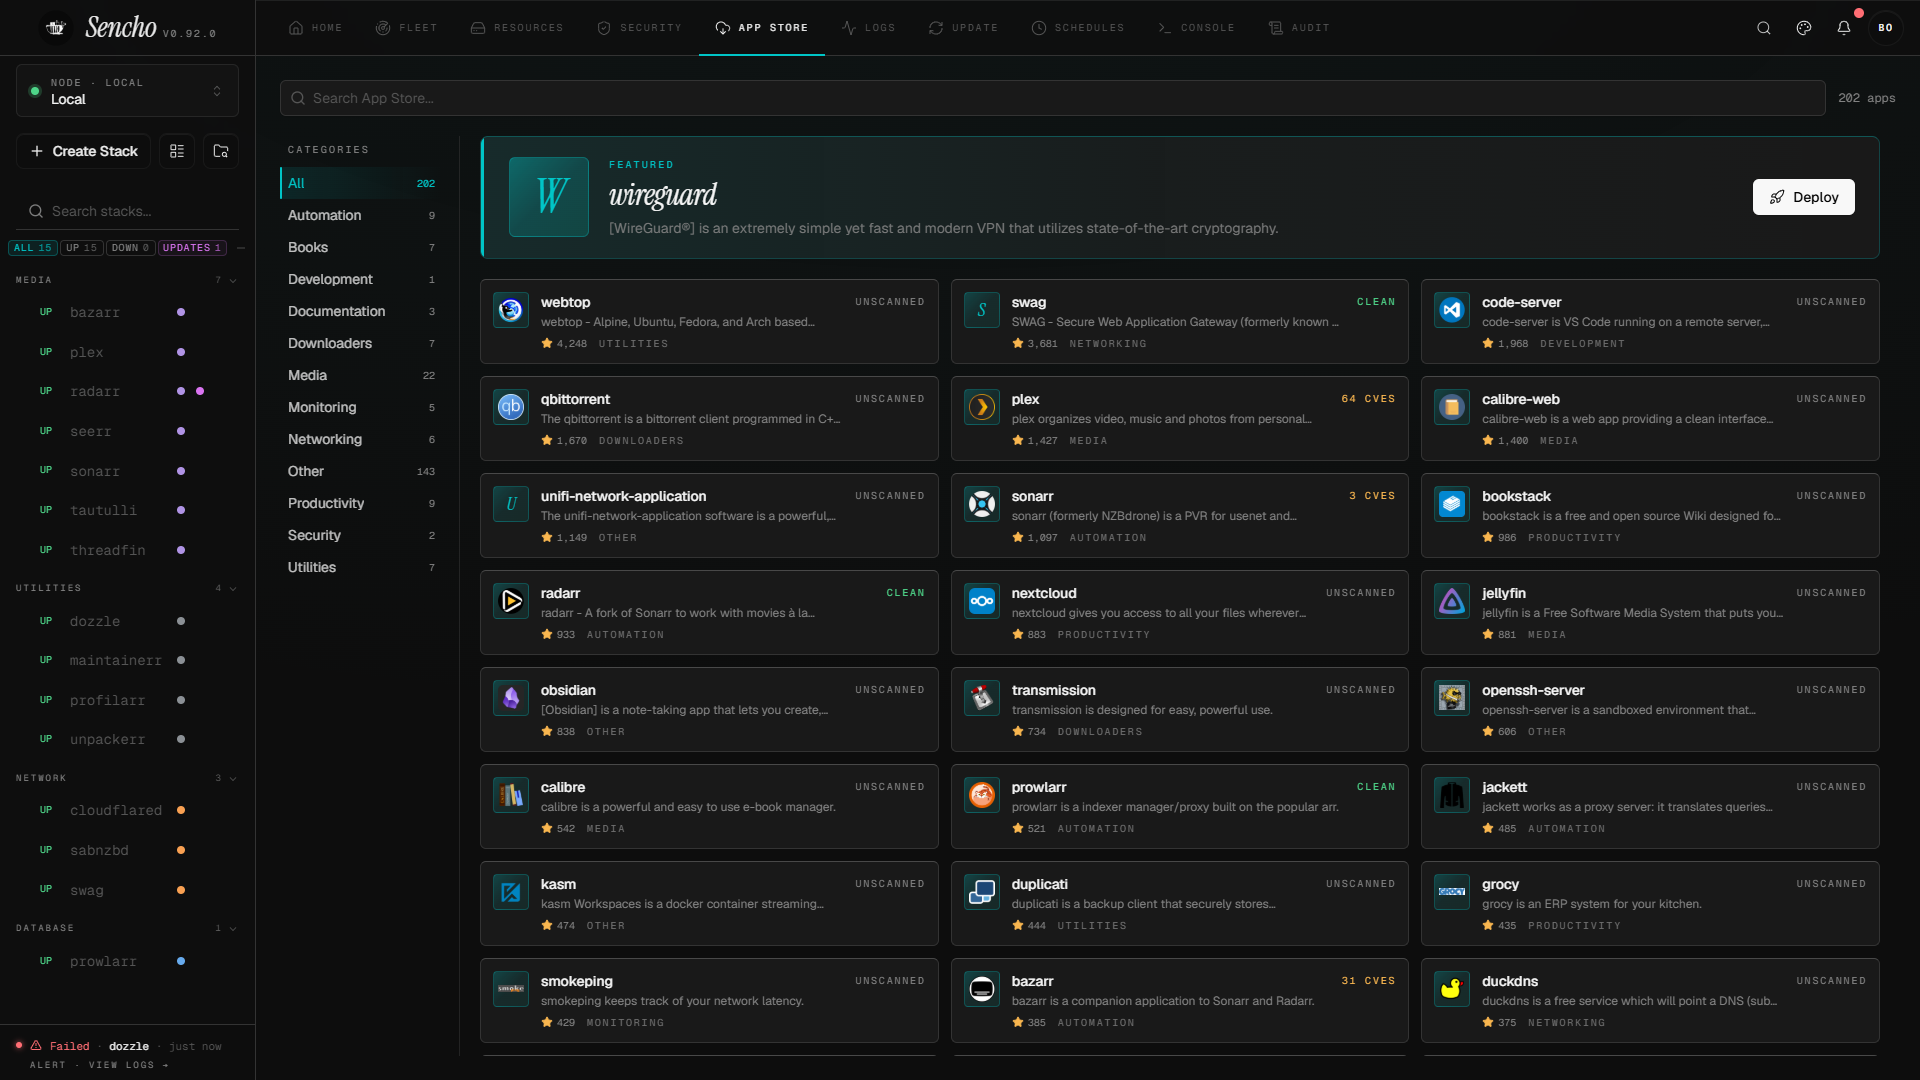Open the Audit tab
Image resolution: width=1920 pixels, height=1080 pixels.
[x=1299, y=28]
